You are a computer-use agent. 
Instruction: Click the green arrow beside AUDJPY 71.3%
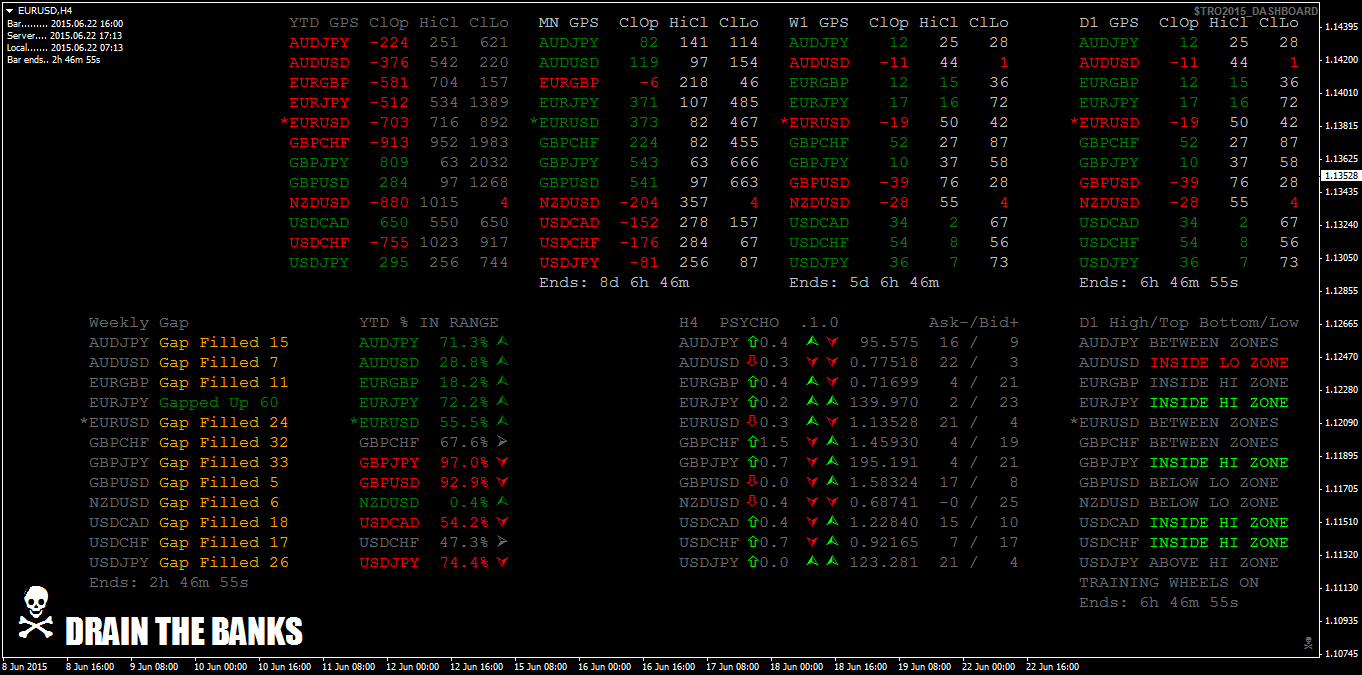(502, 342)
